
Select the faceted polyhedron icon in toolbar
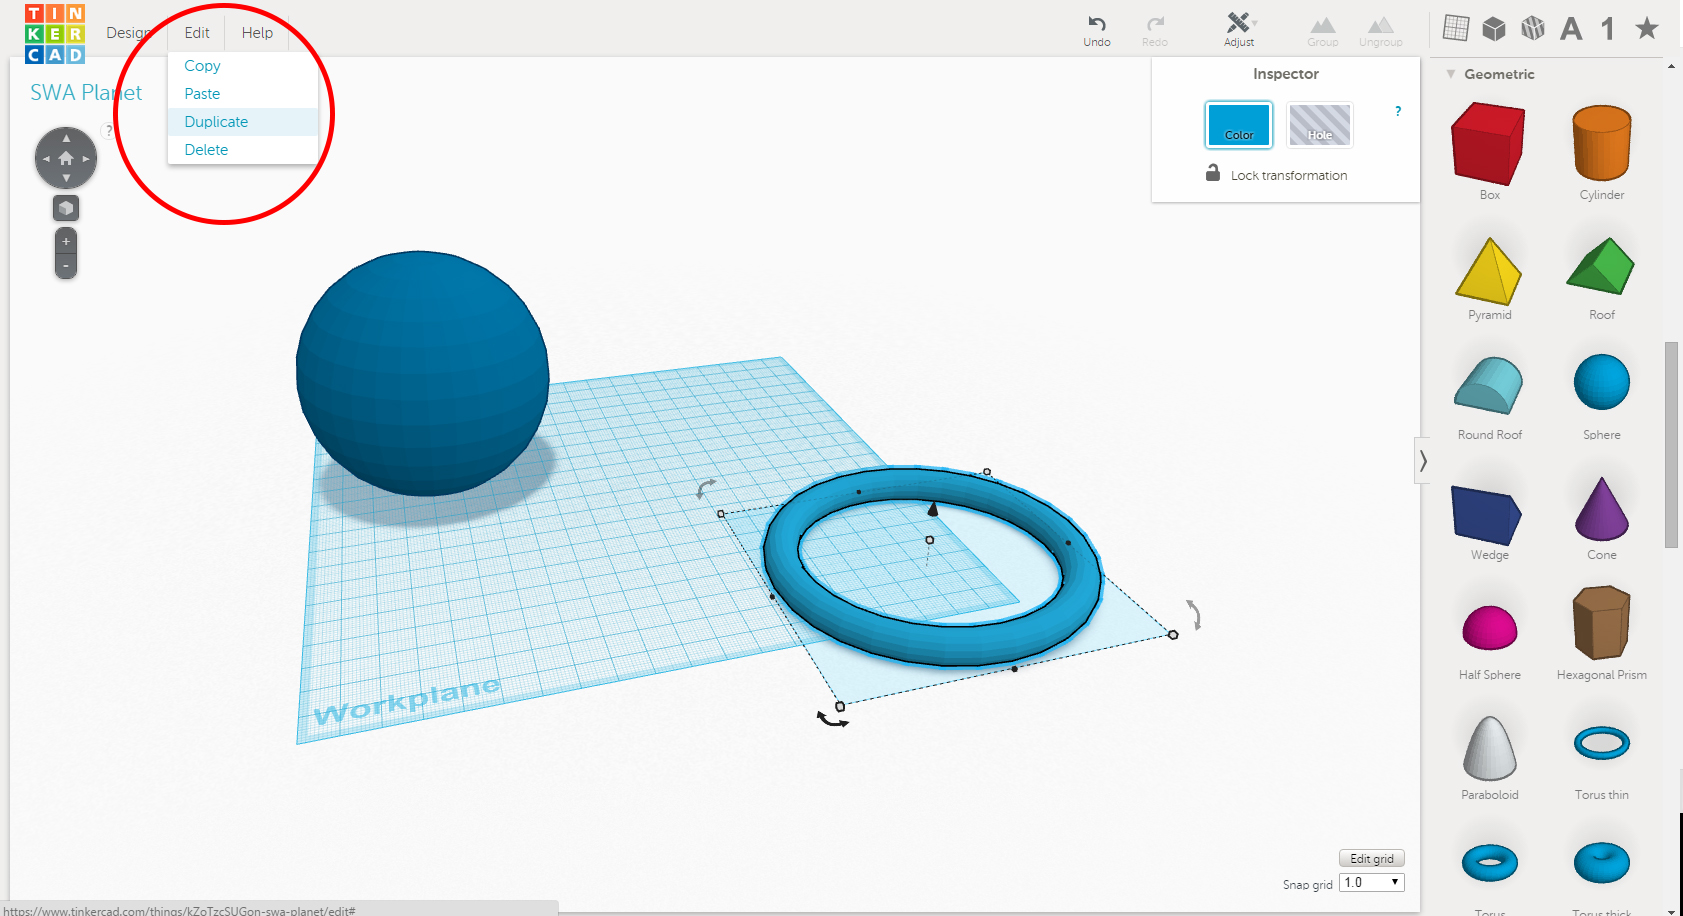click(x=1533, y=28)
